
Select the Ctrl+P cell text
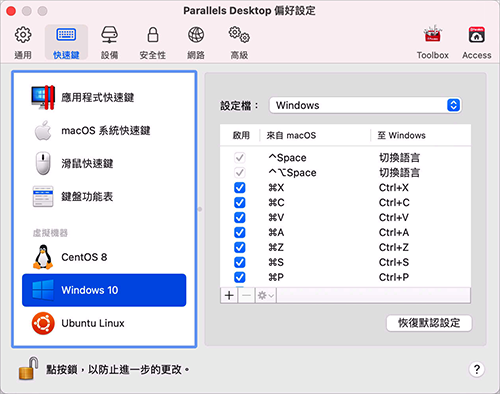coord(394,277)
